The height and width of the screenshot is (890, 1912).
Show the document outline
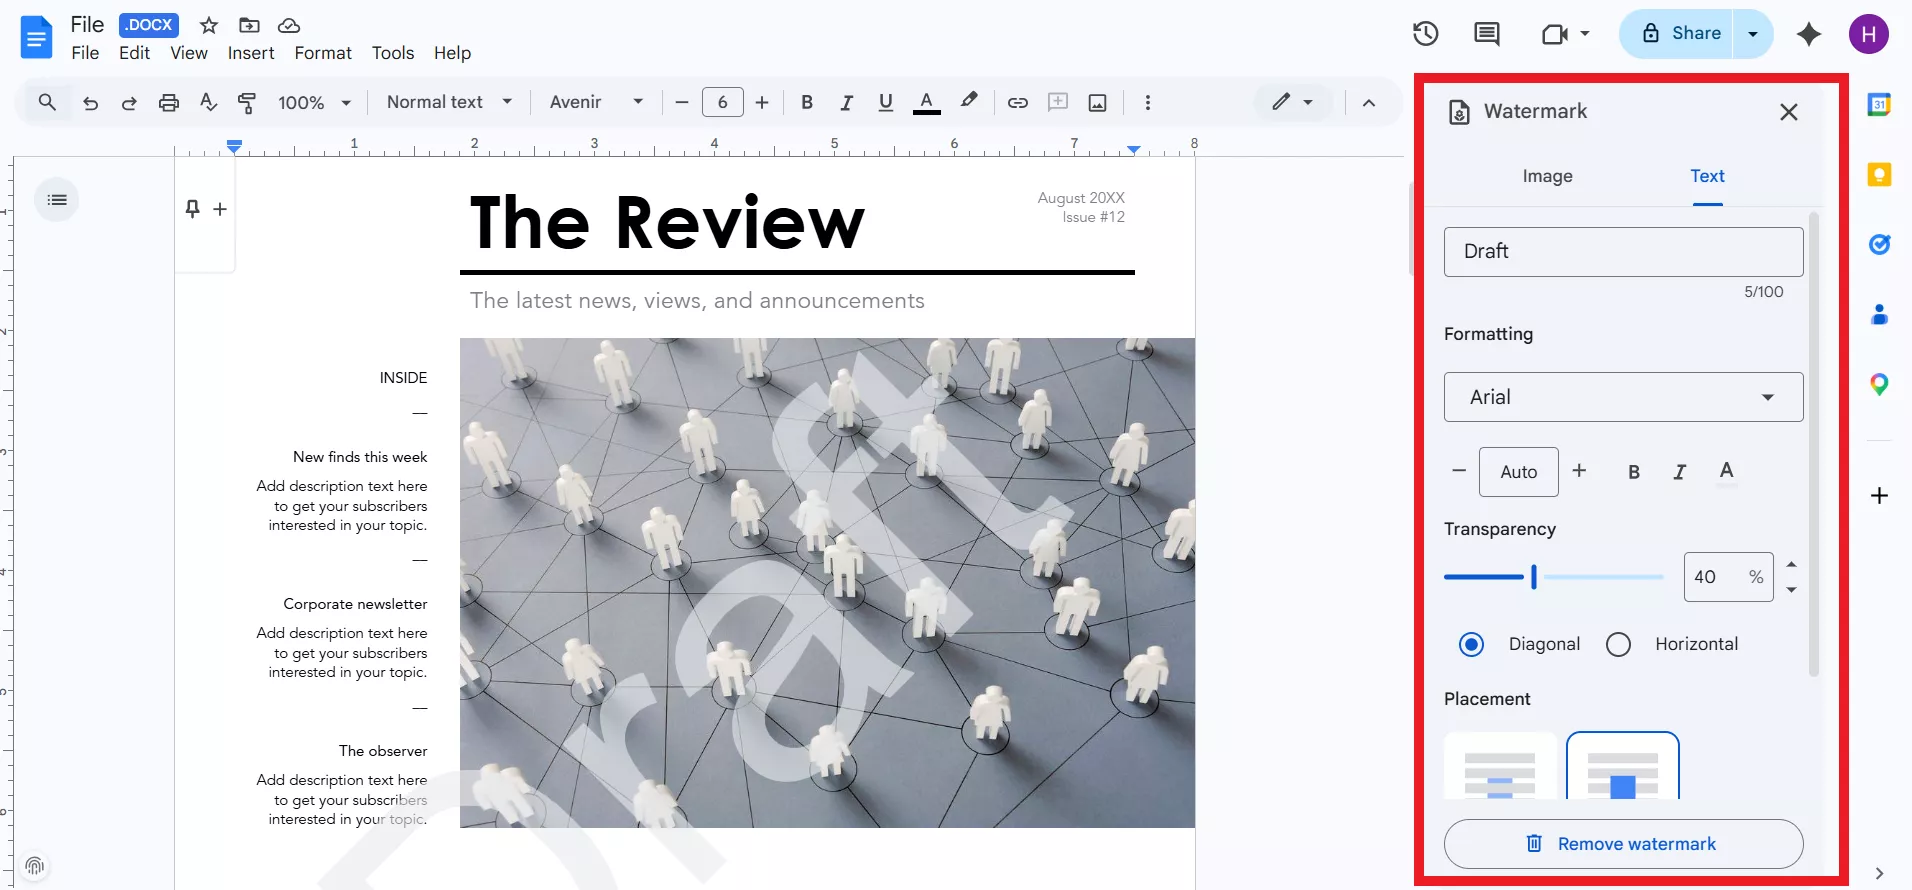(x=57, y=200)
